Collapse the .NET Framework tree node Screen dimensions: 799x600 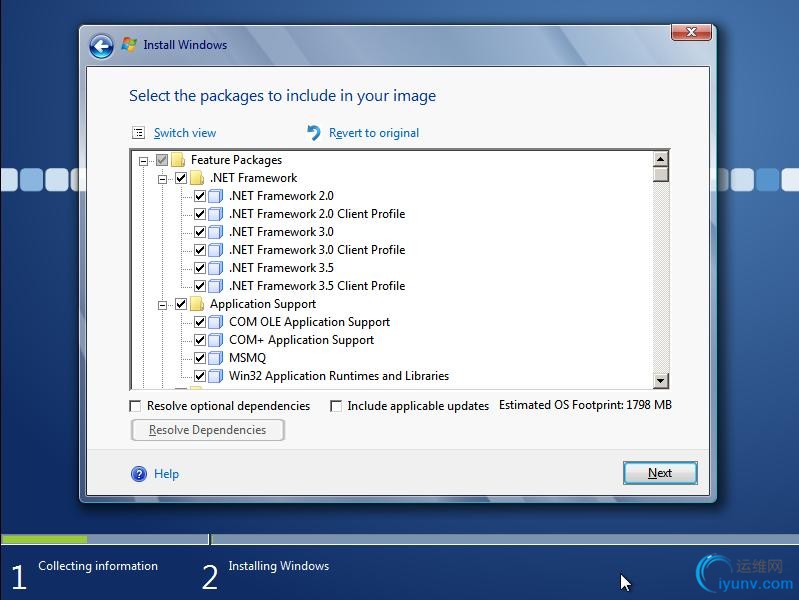(163, 179)
